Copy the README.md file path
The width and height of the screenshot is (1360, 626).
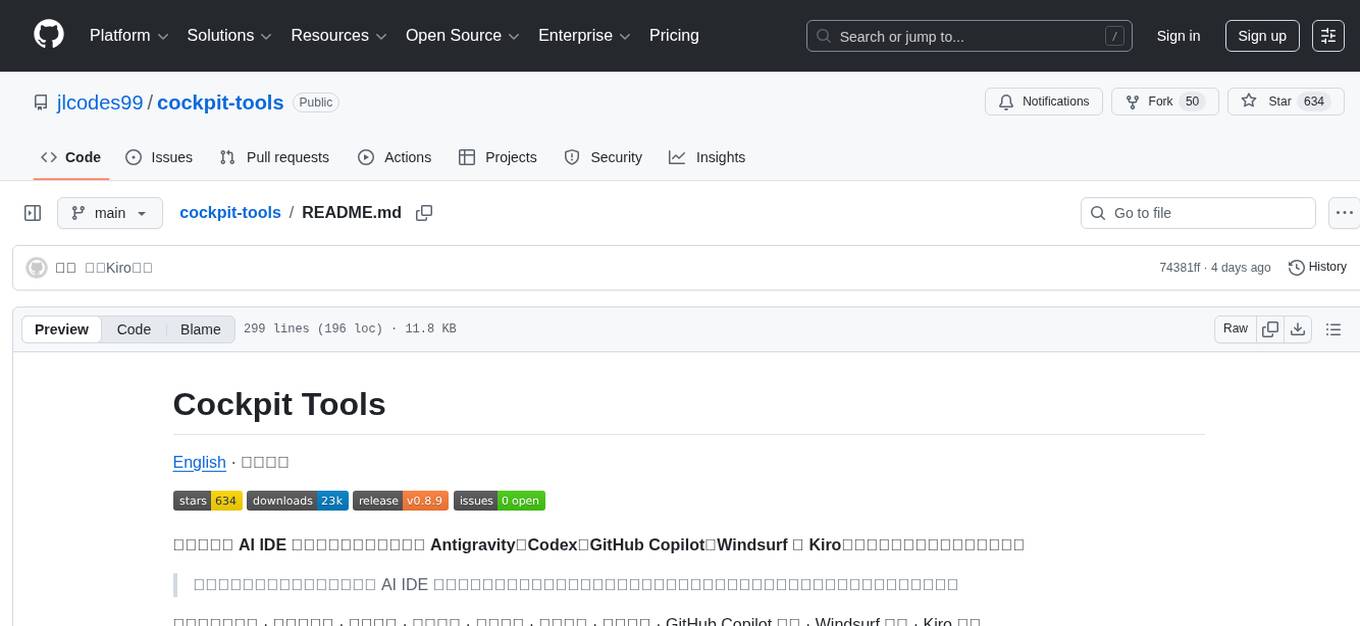[424, 213]
